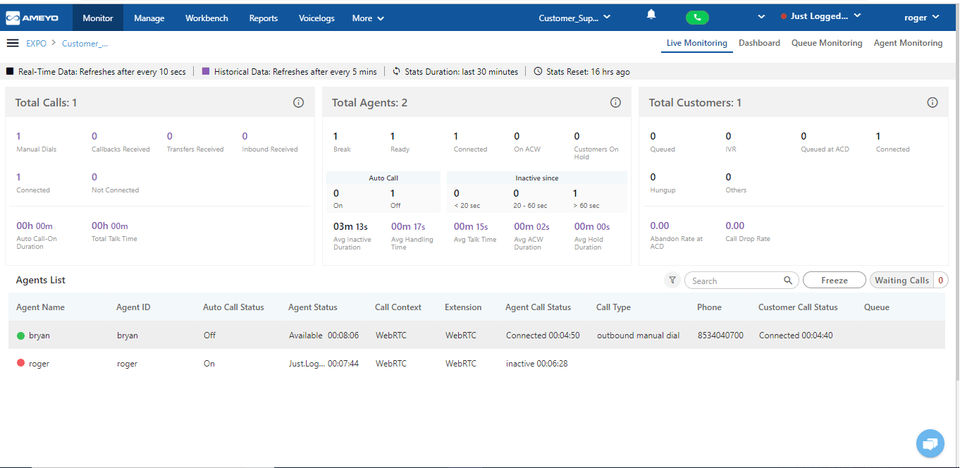The height and width of the screenshot is (468, 960).
Task: Click the green phone call button
Action: pos(698,17)
